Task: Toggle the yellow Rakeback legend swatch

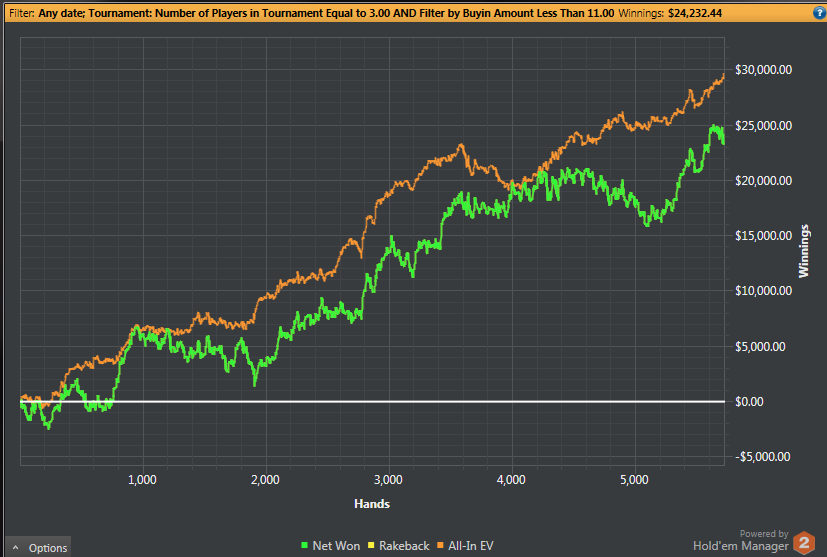Action: pos(371,545)
